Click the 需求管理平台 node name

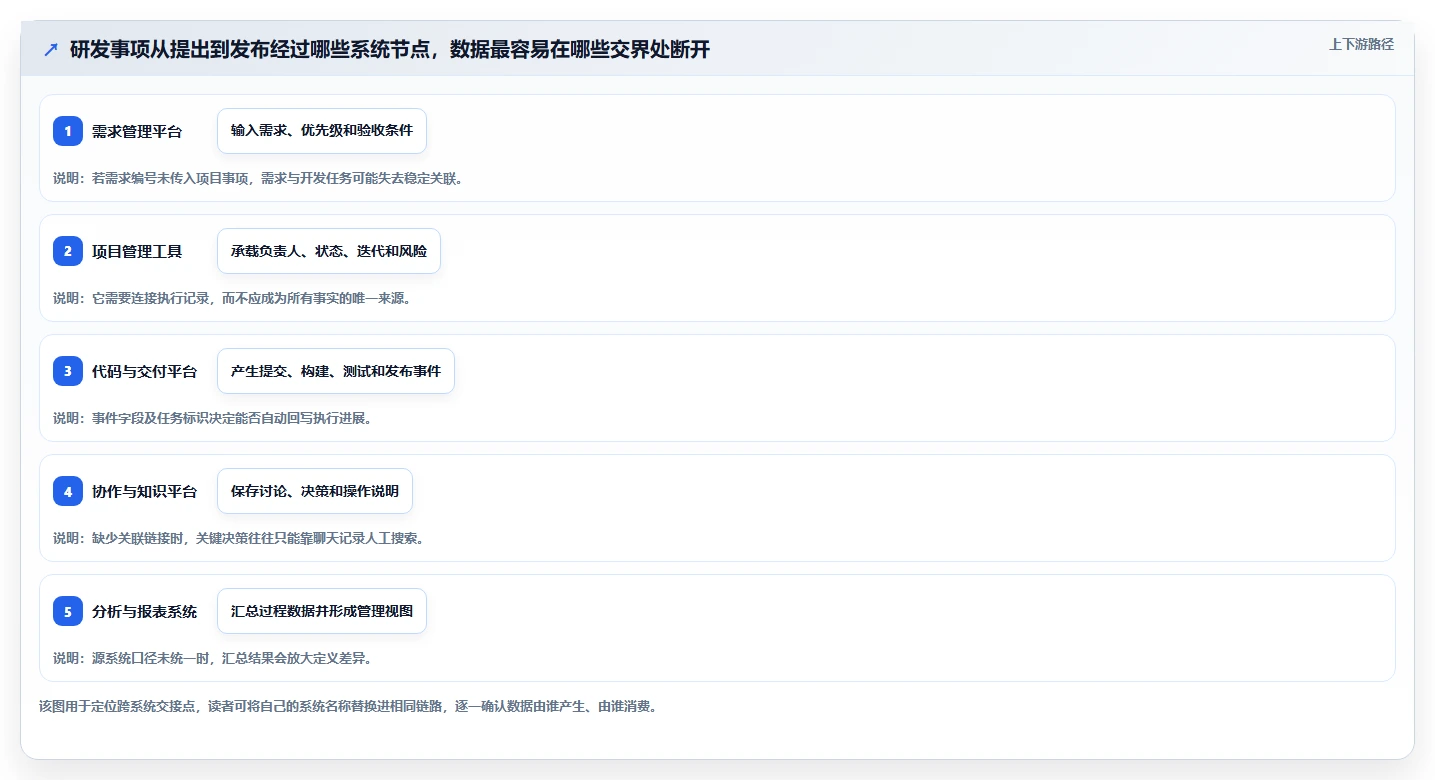(137, 131)
